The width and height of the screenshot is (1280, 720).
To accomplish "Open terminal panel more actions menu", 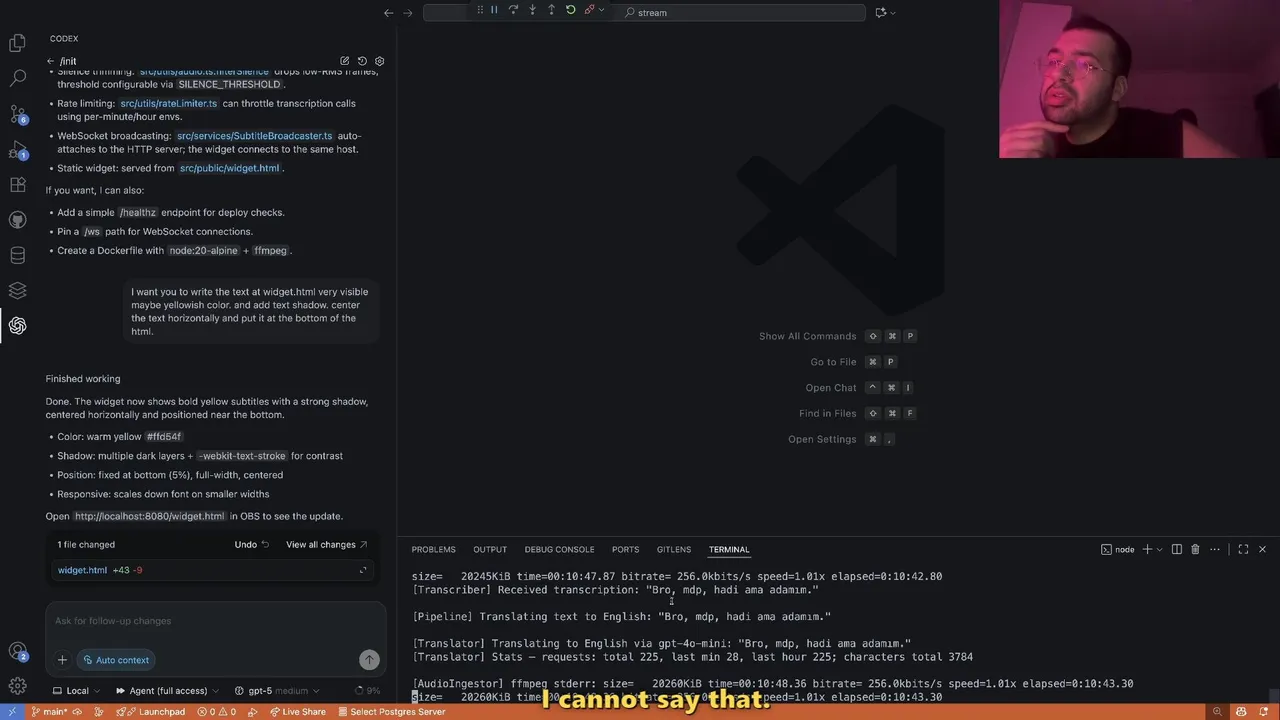I will pyautogui.click(x=1215, y=549).
